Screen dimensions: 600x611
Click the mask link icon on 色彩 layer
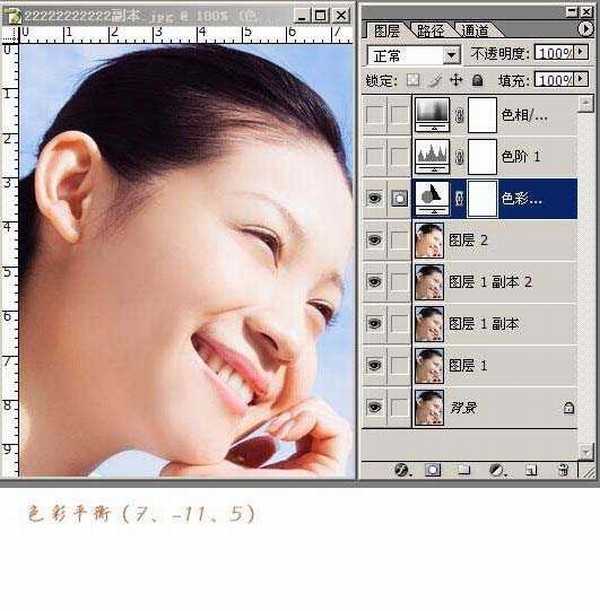click(459, 199)
